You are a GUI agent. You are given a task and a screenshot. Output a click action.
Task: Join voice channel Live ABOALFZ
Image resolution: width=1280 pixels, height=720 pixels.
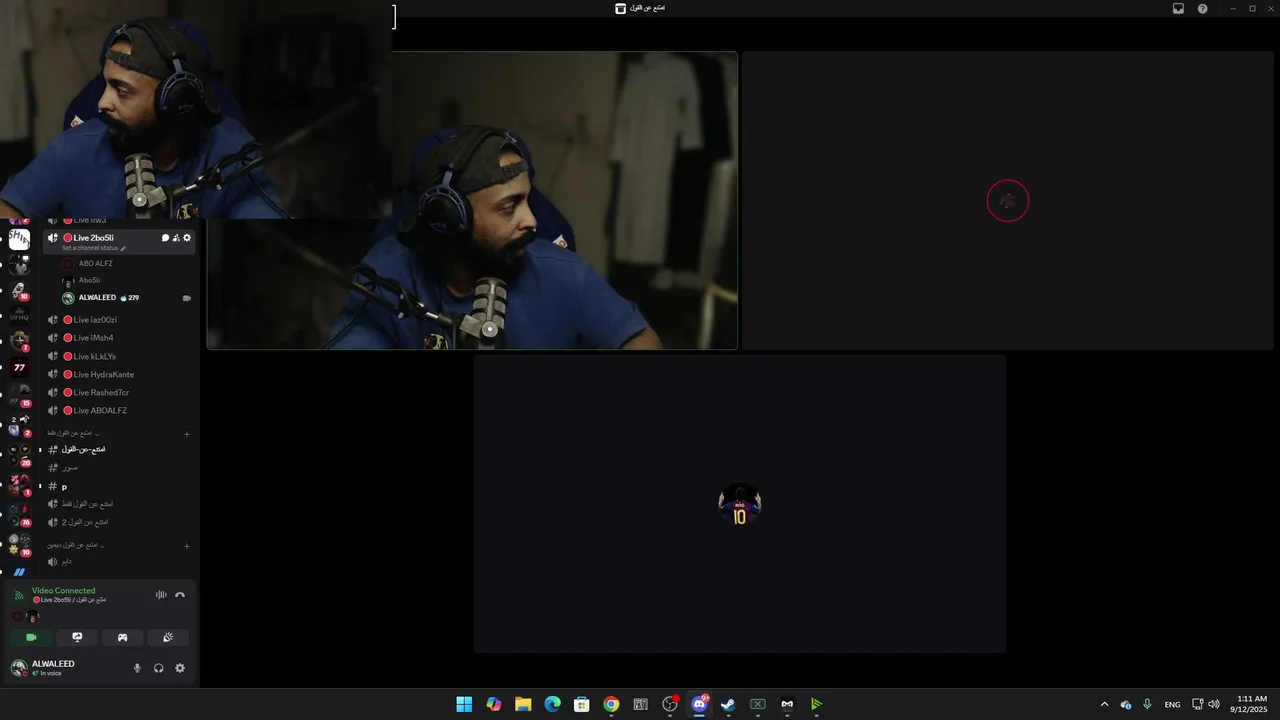[118, 410]
